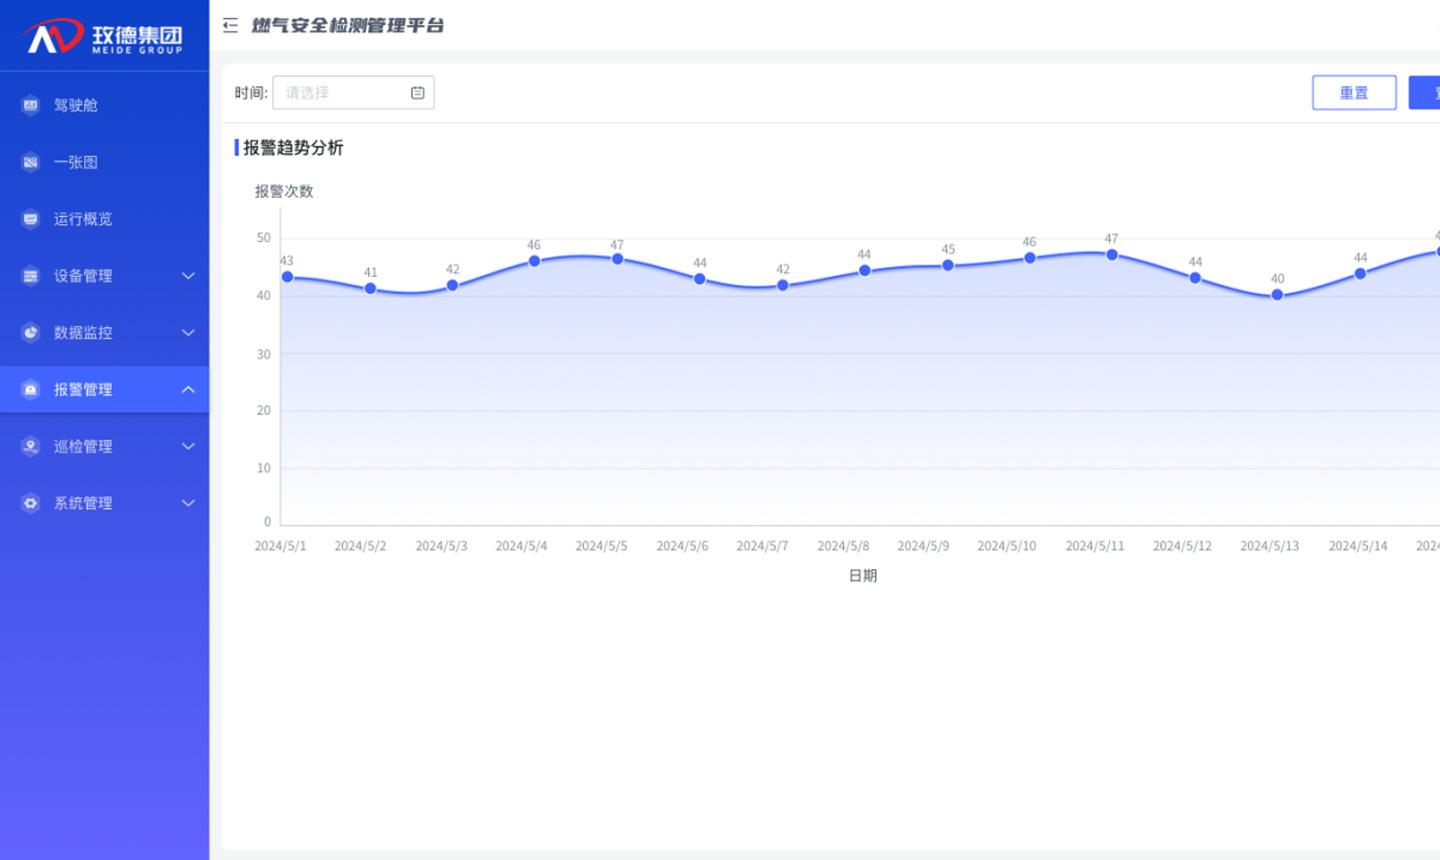Click the 请选择 time input field
The image size is (1440, 860).
pos(340,92)
